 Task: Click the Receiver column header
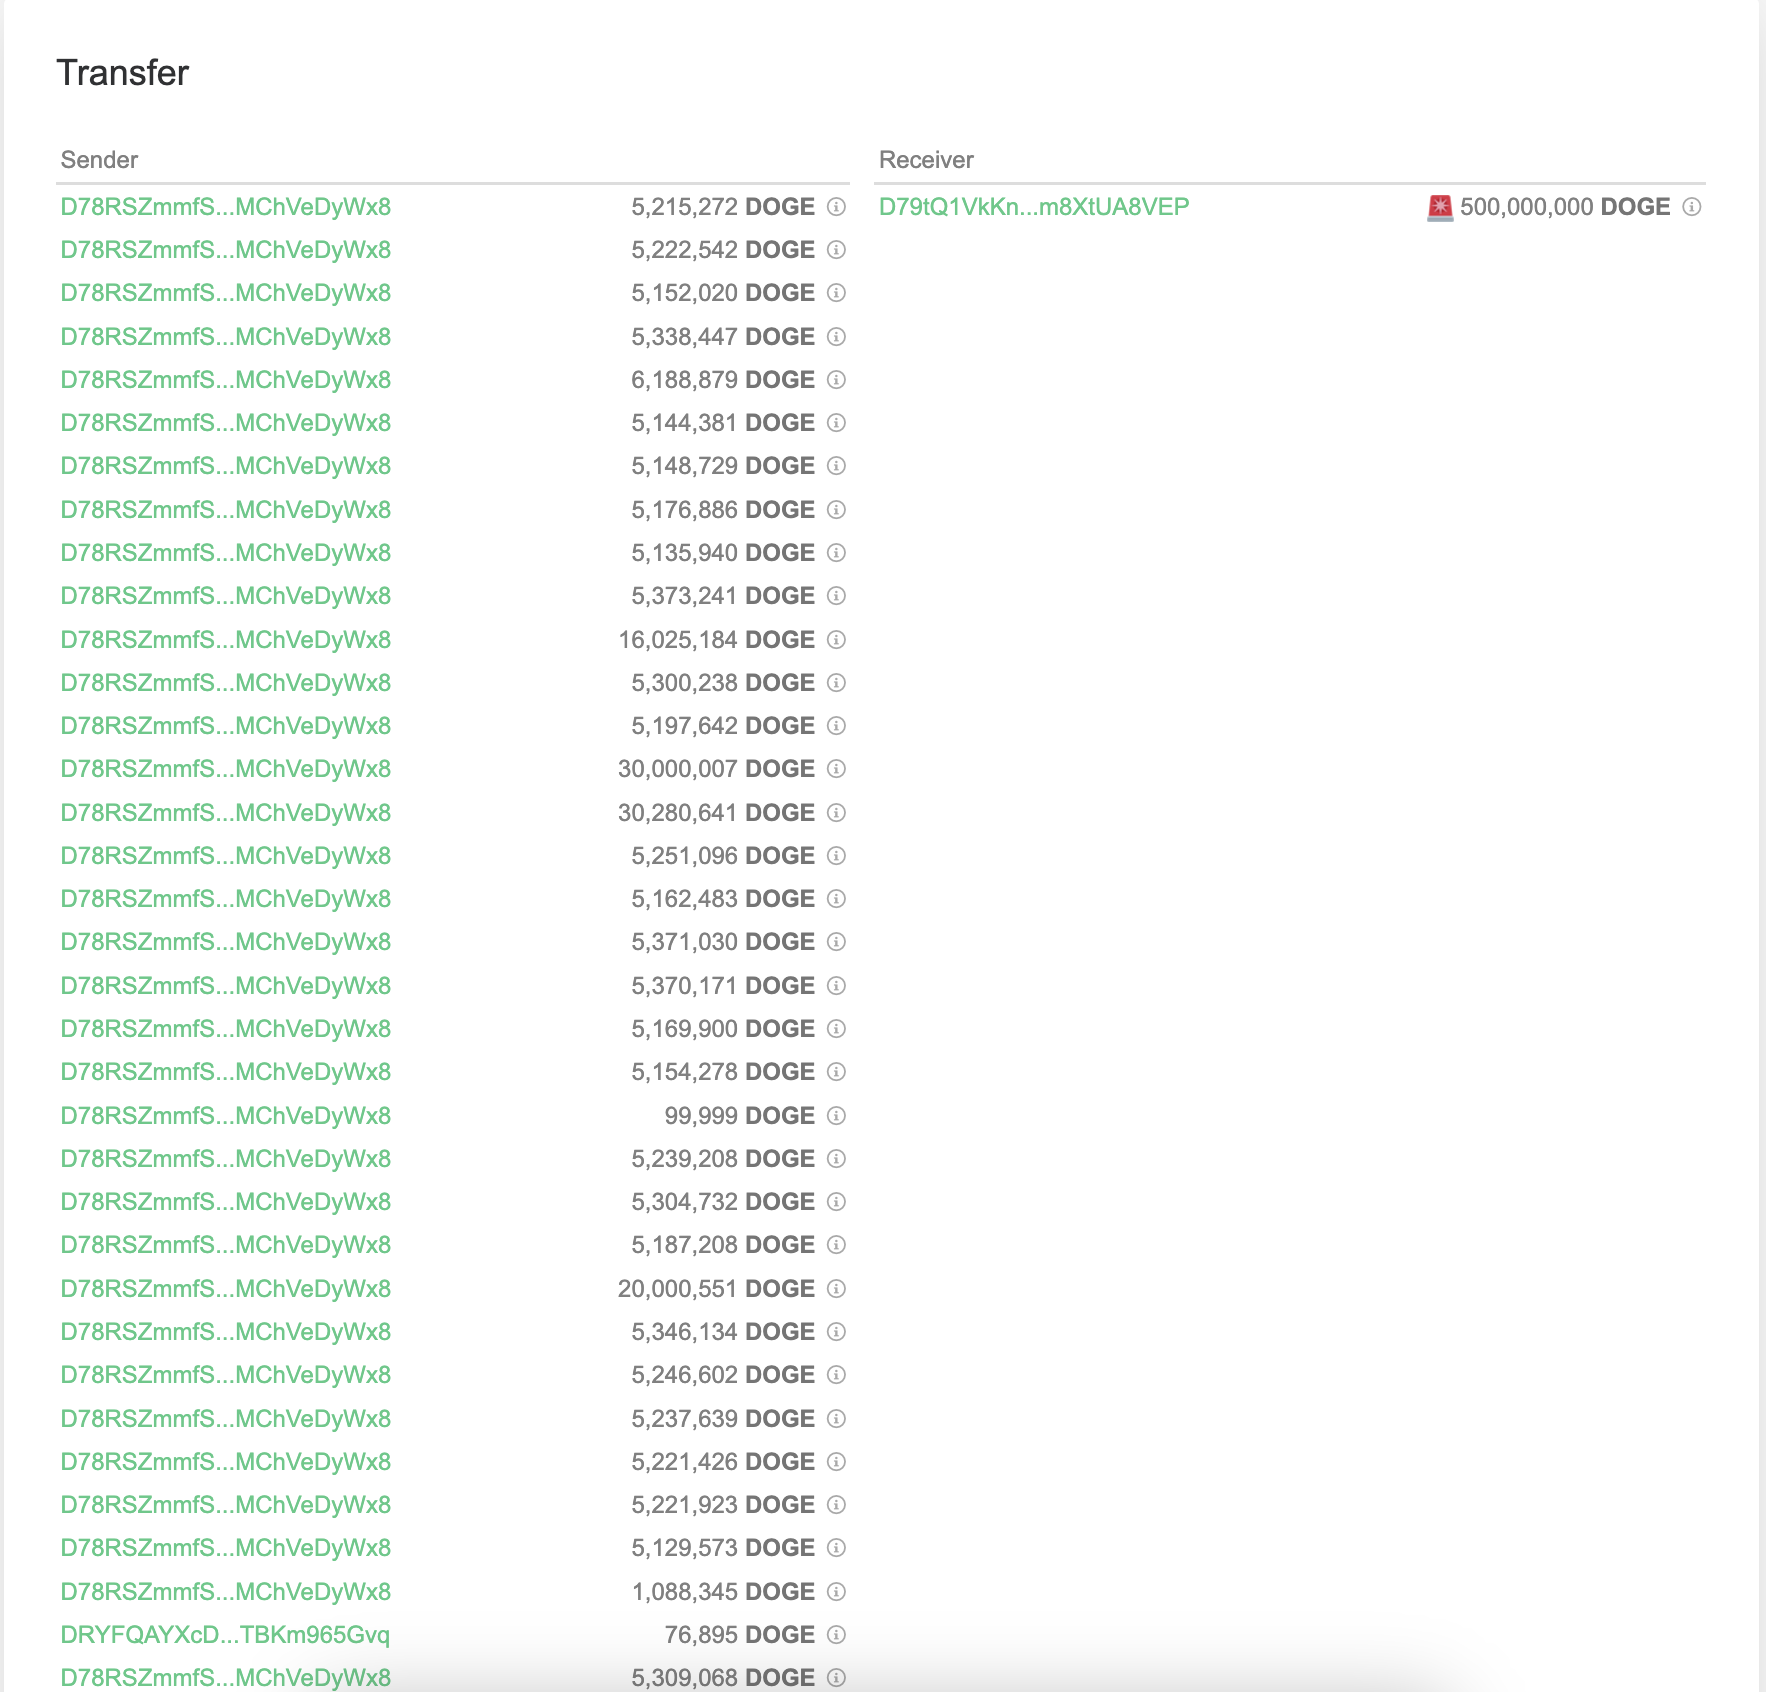click(926, 160)
